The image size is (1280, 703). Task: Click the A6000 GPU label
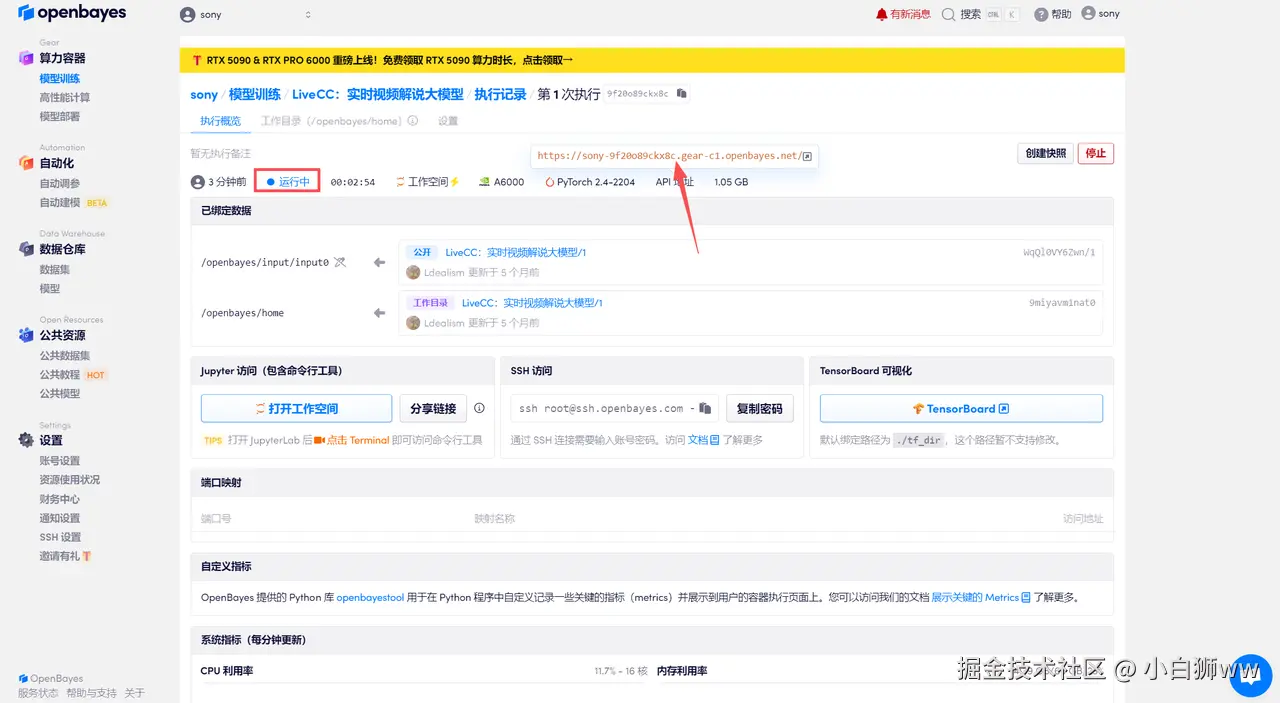[502, 182]
